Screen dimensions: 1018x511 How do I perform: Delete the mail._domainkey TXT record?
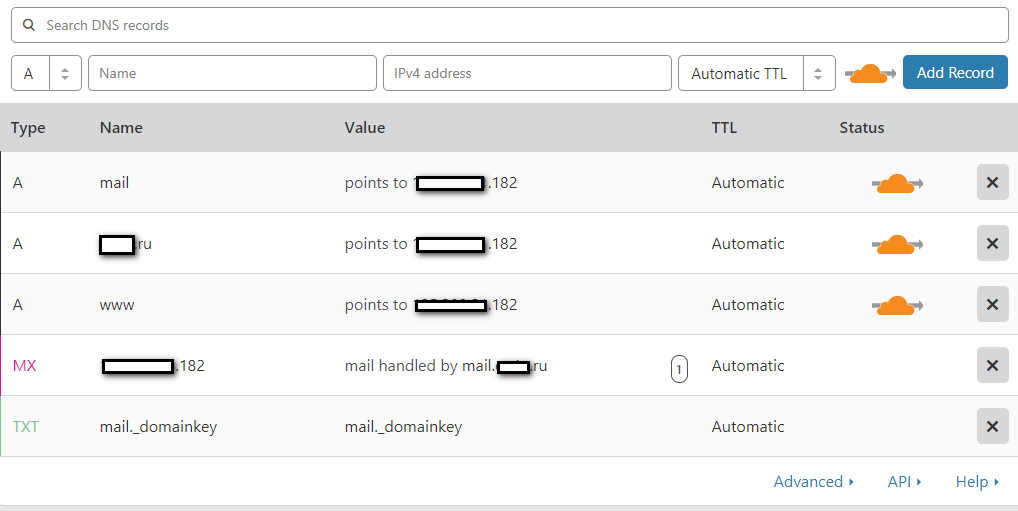tap(992, 427)
